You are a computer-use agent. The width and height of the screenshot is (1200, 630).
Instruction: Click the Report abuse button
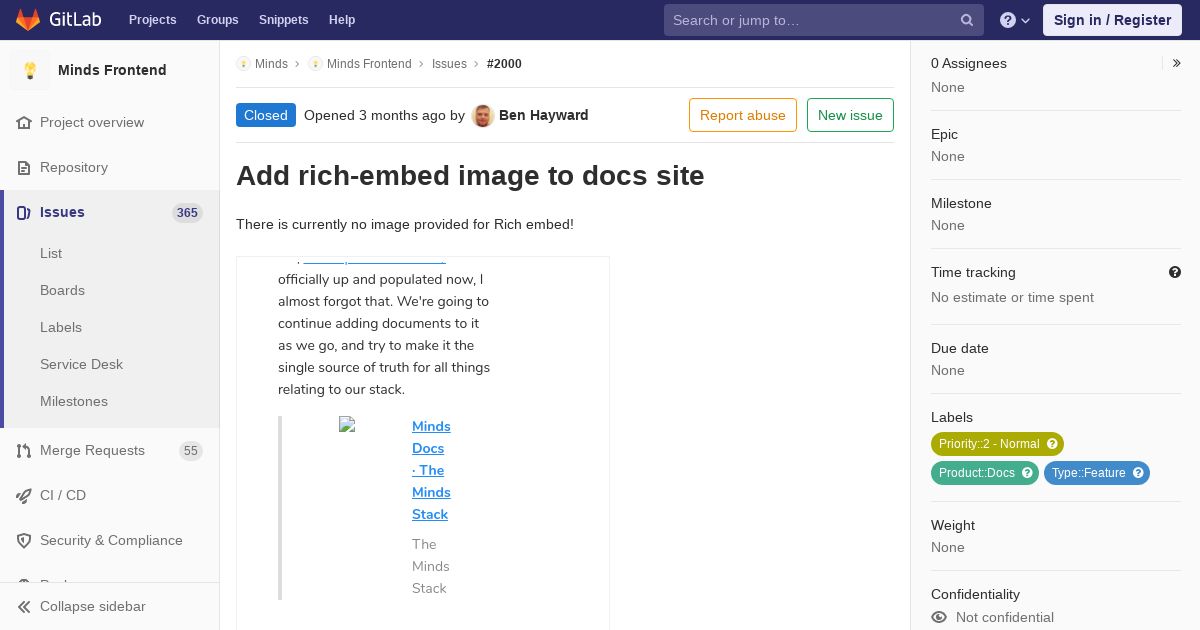pos(743,115)
